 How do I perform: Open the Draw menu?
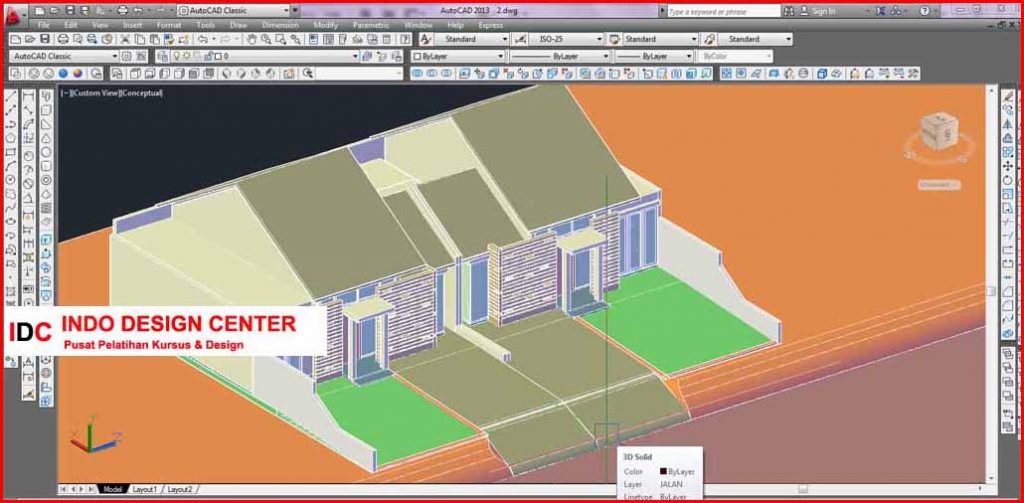238,25
